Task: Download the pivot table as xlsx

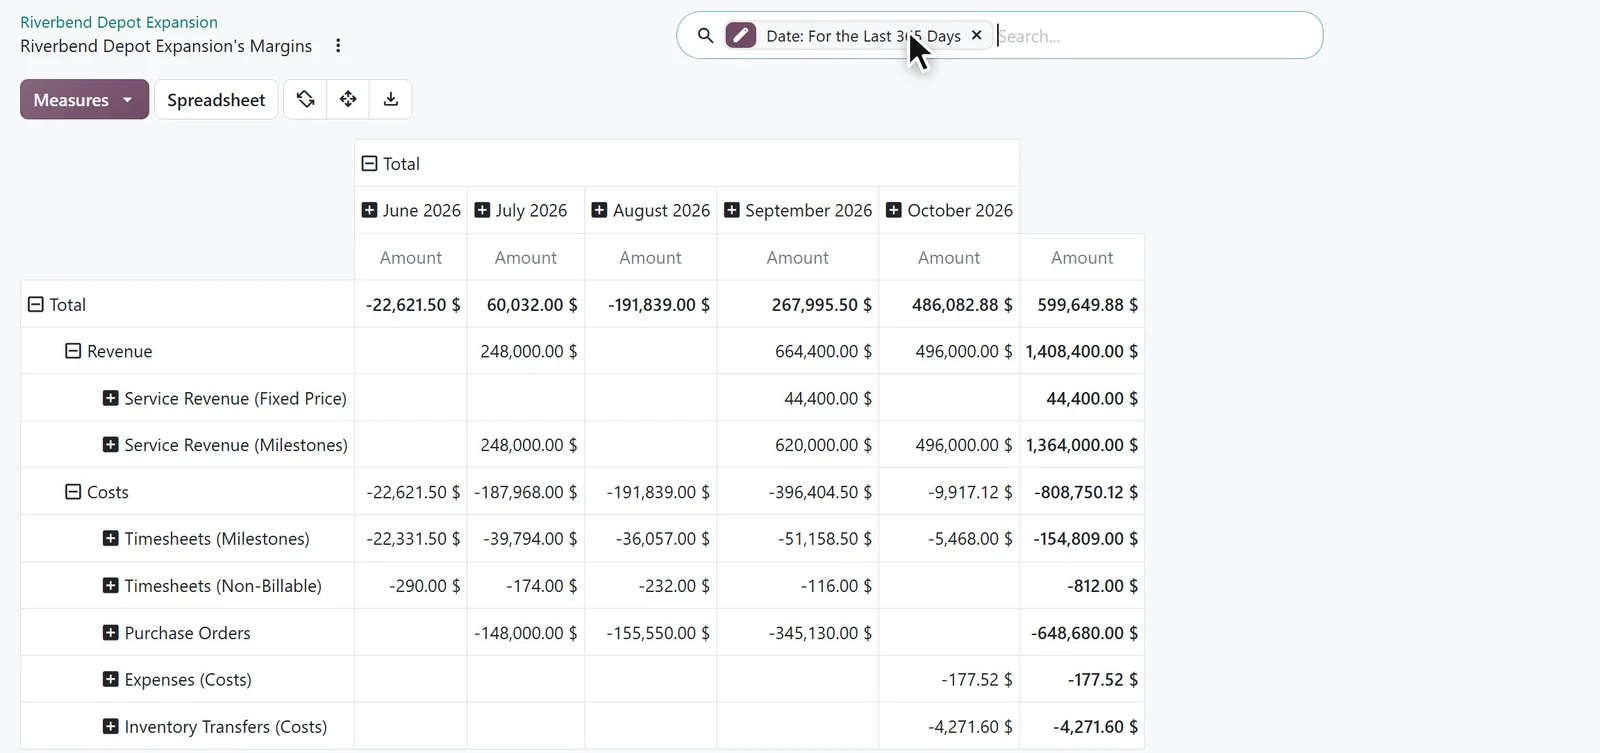Action: pyautogui.click(x=391, y=99)
